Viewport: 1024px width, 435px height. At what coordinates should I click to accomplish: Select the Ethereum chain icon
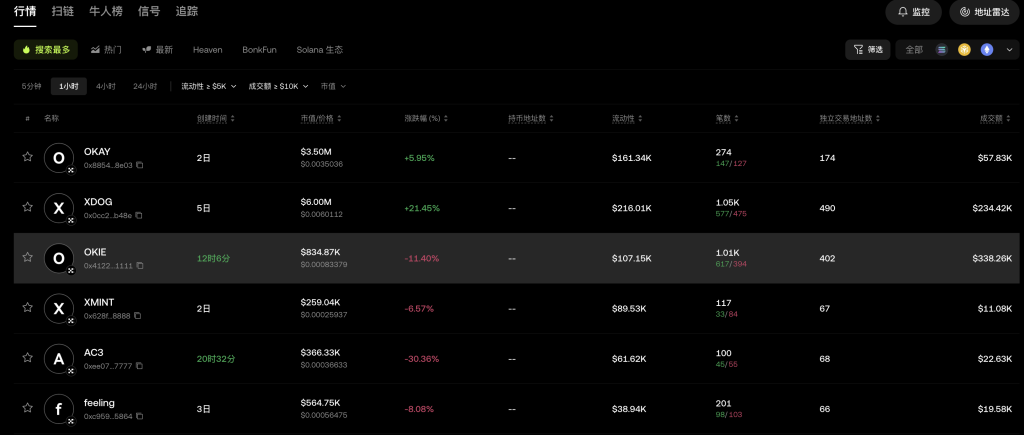tap(987, 49)
